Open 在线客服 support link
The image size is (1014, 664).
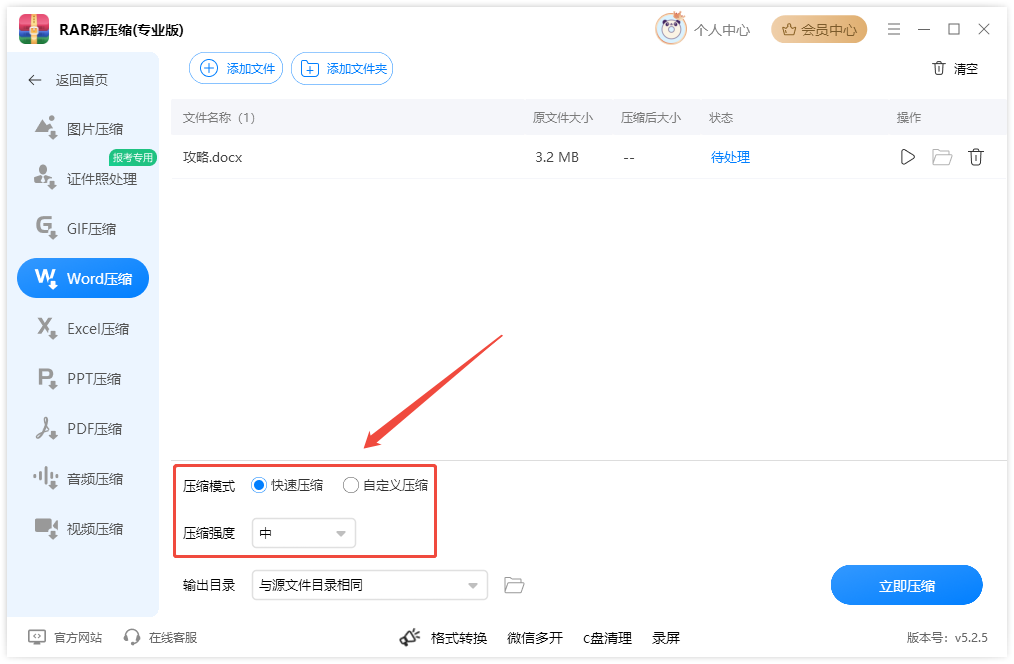pos(160,637)
